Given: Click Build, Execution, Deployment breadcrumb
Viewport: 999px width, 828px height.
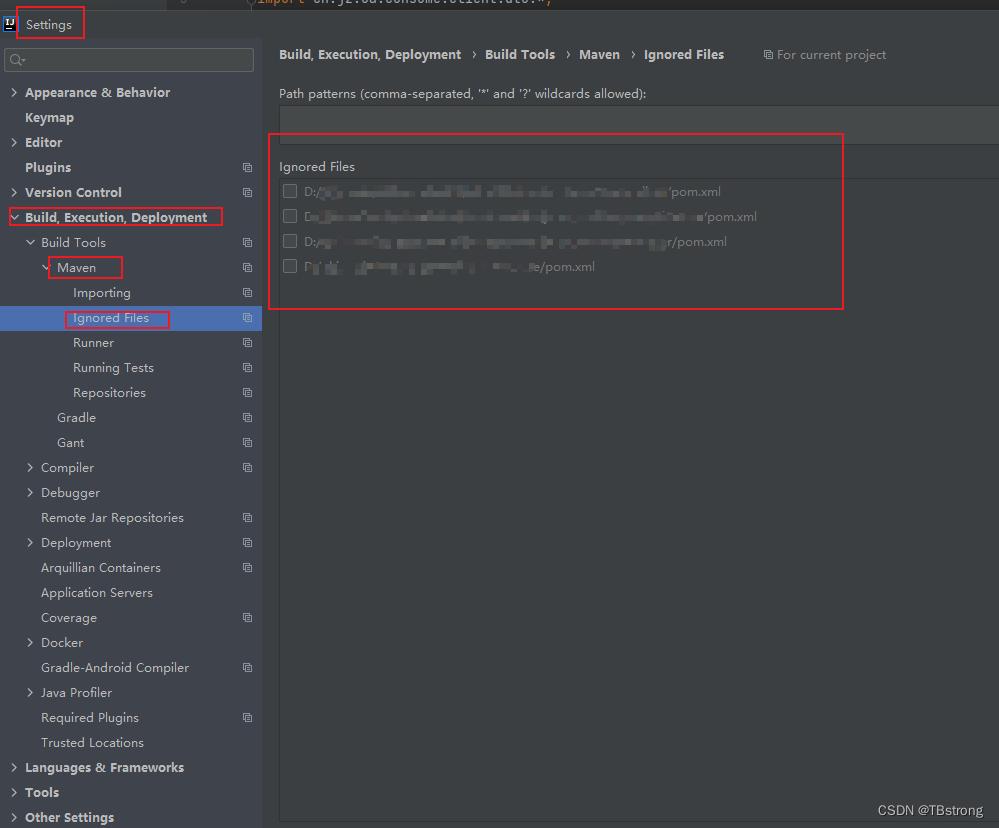Looking at the screenshot, I should (370, 55).
